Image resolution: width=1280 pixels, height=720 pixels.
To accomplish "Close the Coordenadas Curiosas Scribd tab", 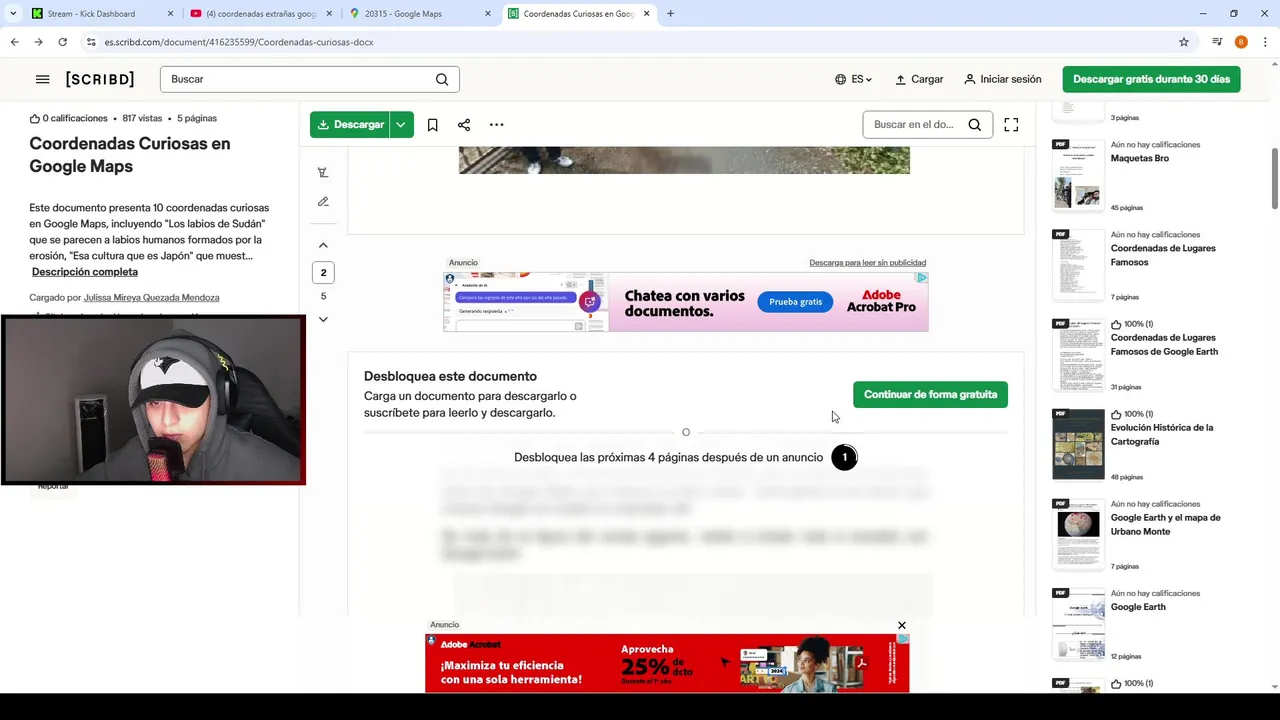I will click(x=646, y=14).
